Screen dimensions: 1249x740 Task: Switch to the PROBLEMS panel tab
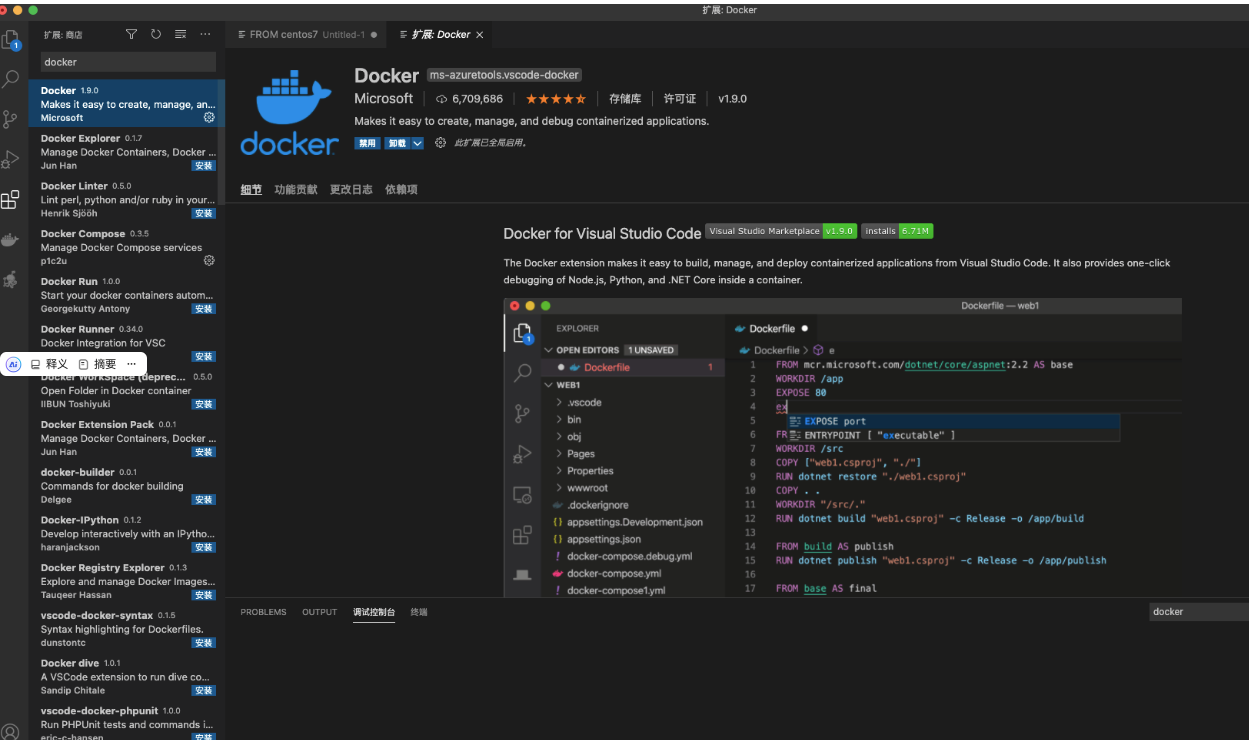[x=263, y=612]
